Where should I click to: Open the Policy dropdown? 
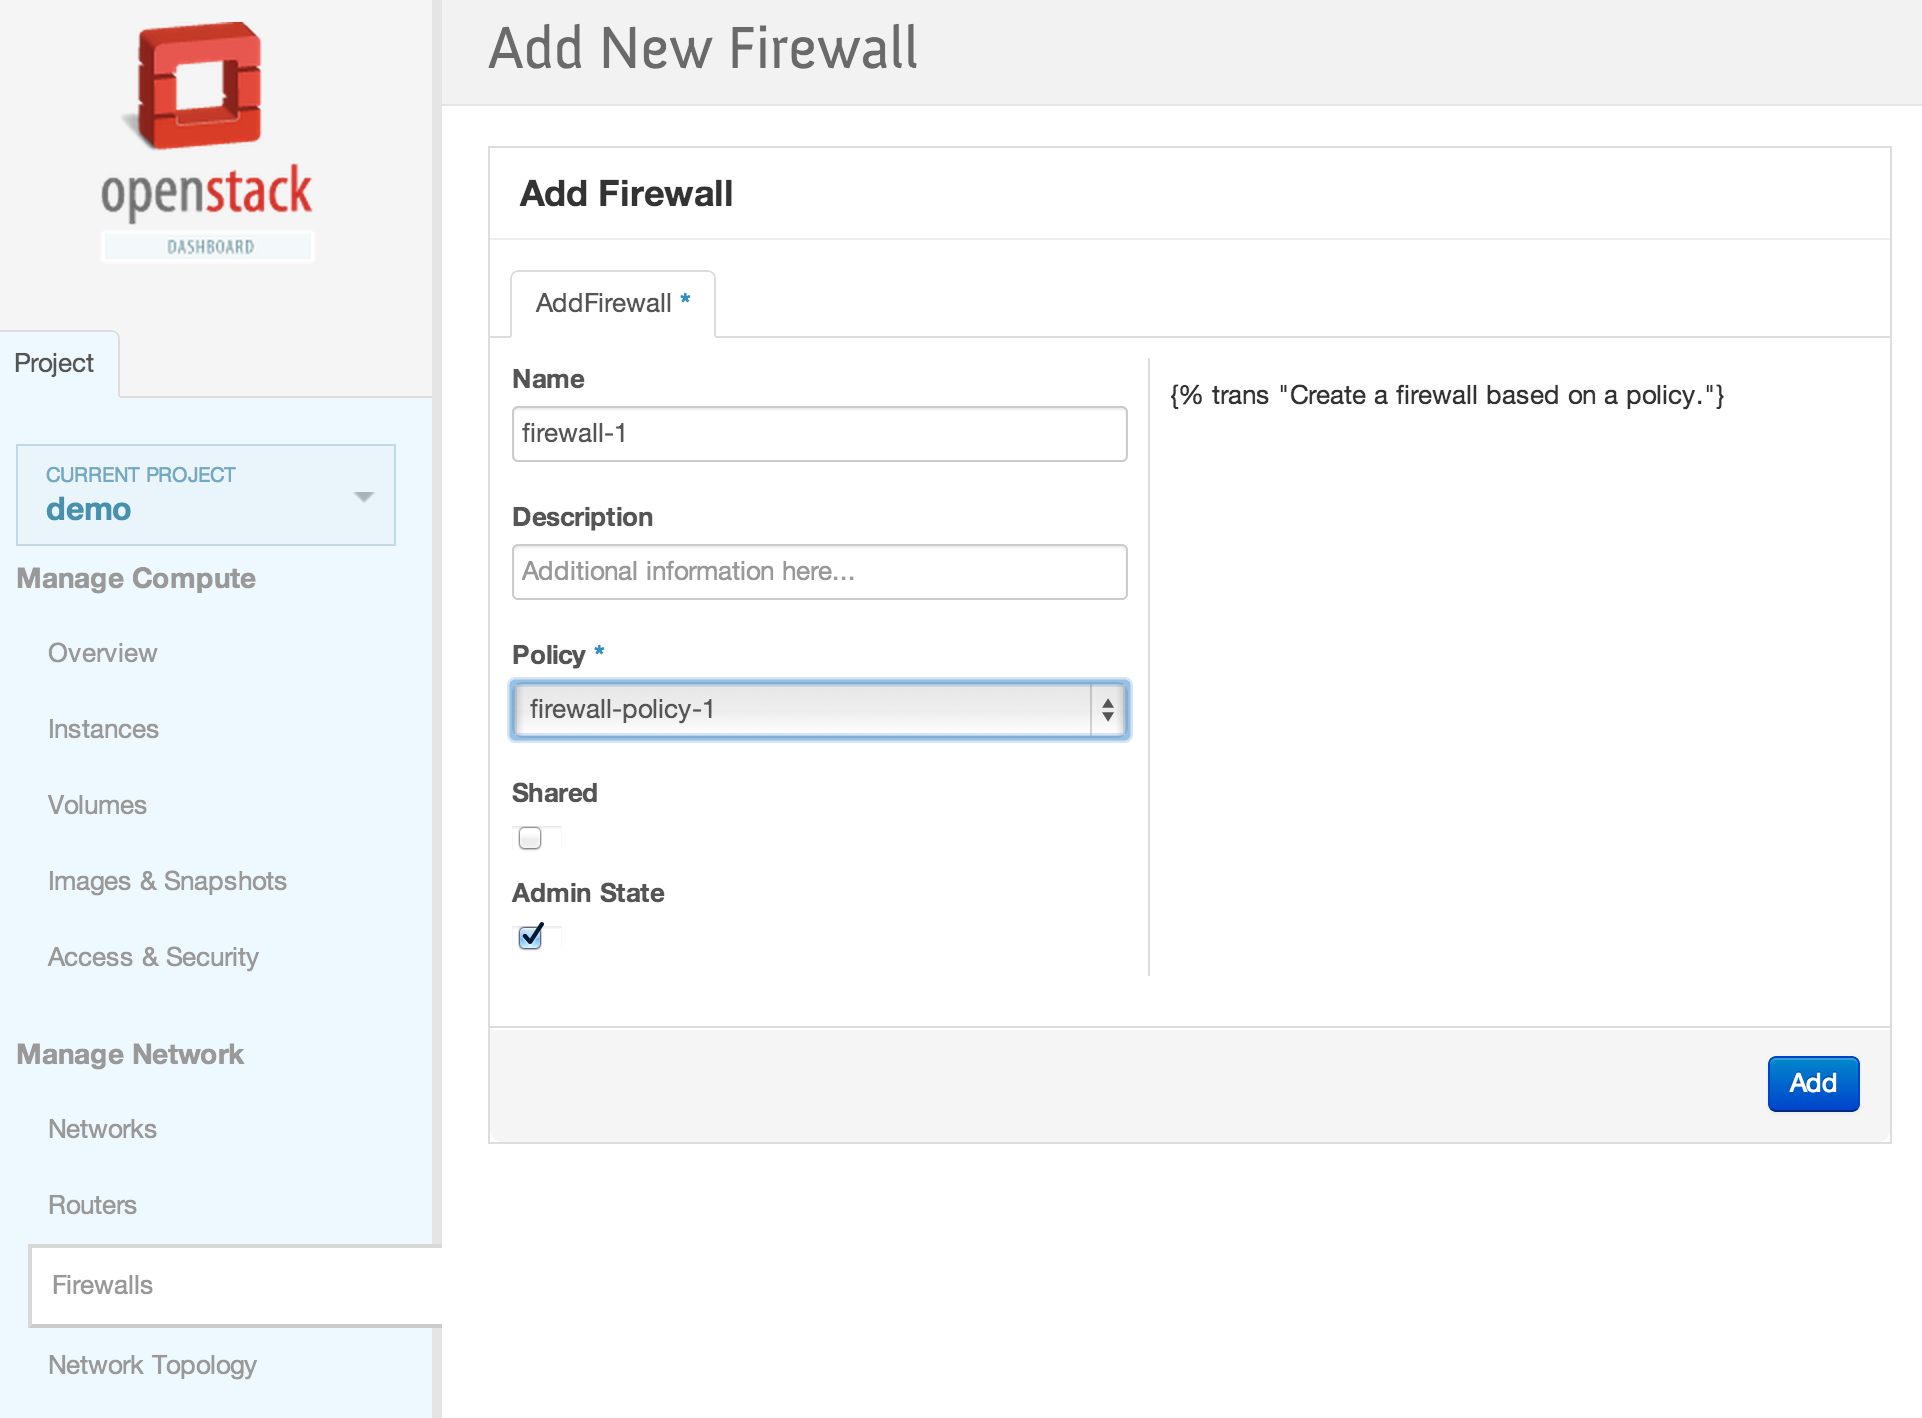coord(800,710)
